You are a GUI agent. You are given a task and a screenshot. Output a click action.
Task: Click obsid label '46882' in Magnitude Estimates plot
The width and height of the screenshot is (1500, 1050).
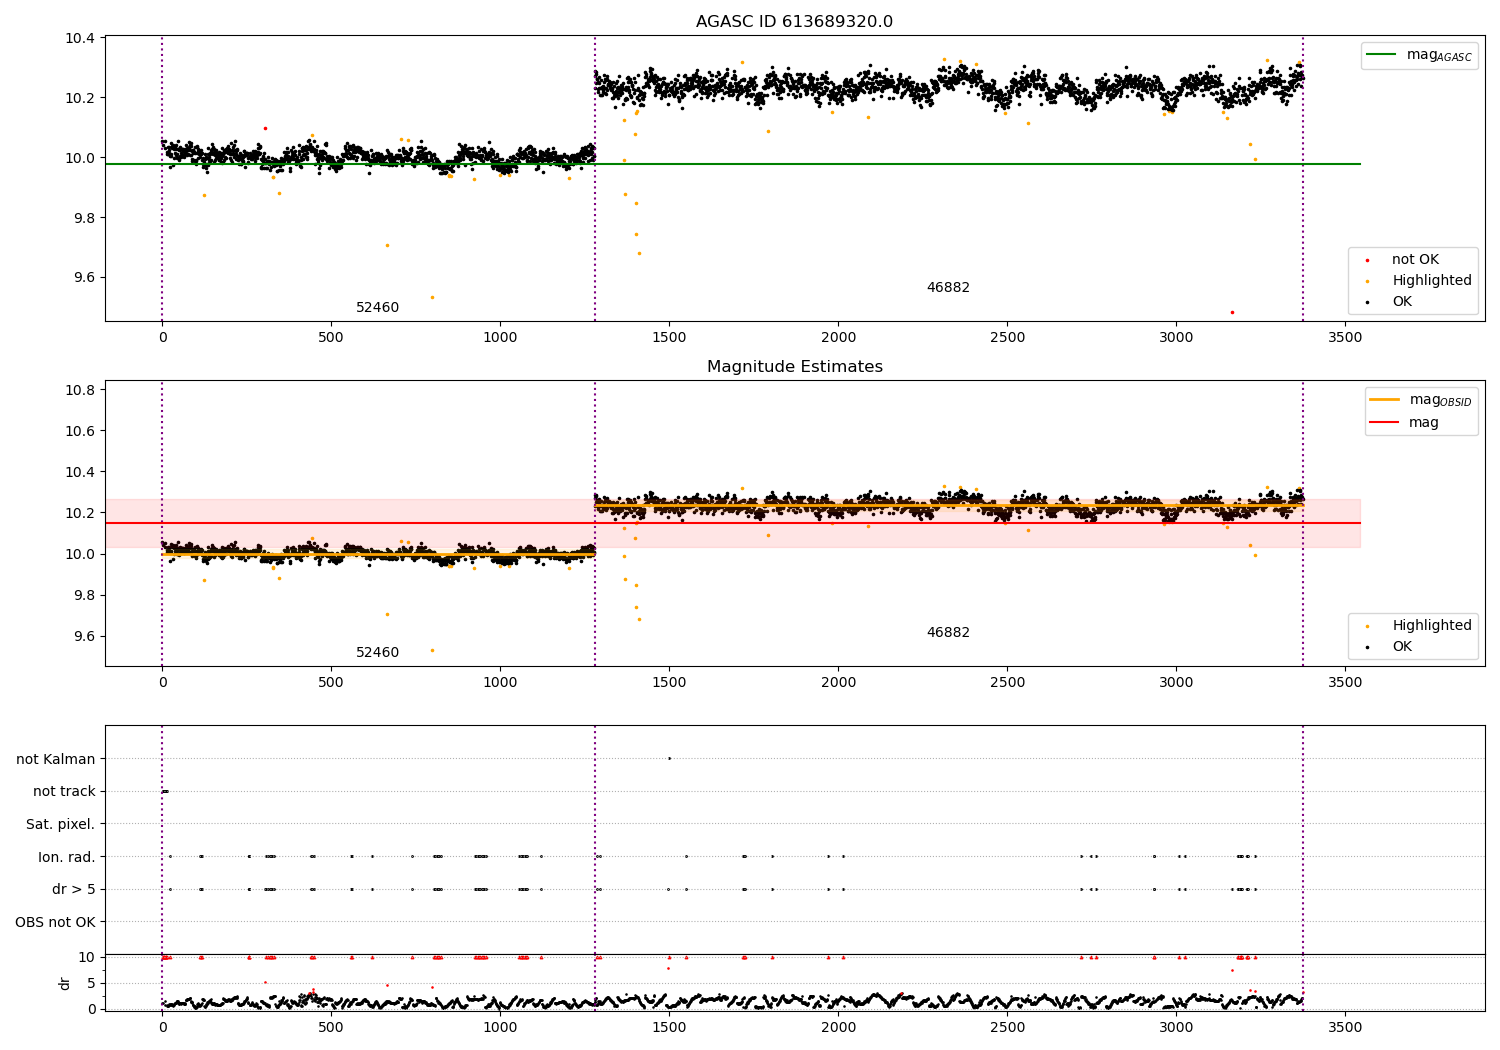[948, 633]
